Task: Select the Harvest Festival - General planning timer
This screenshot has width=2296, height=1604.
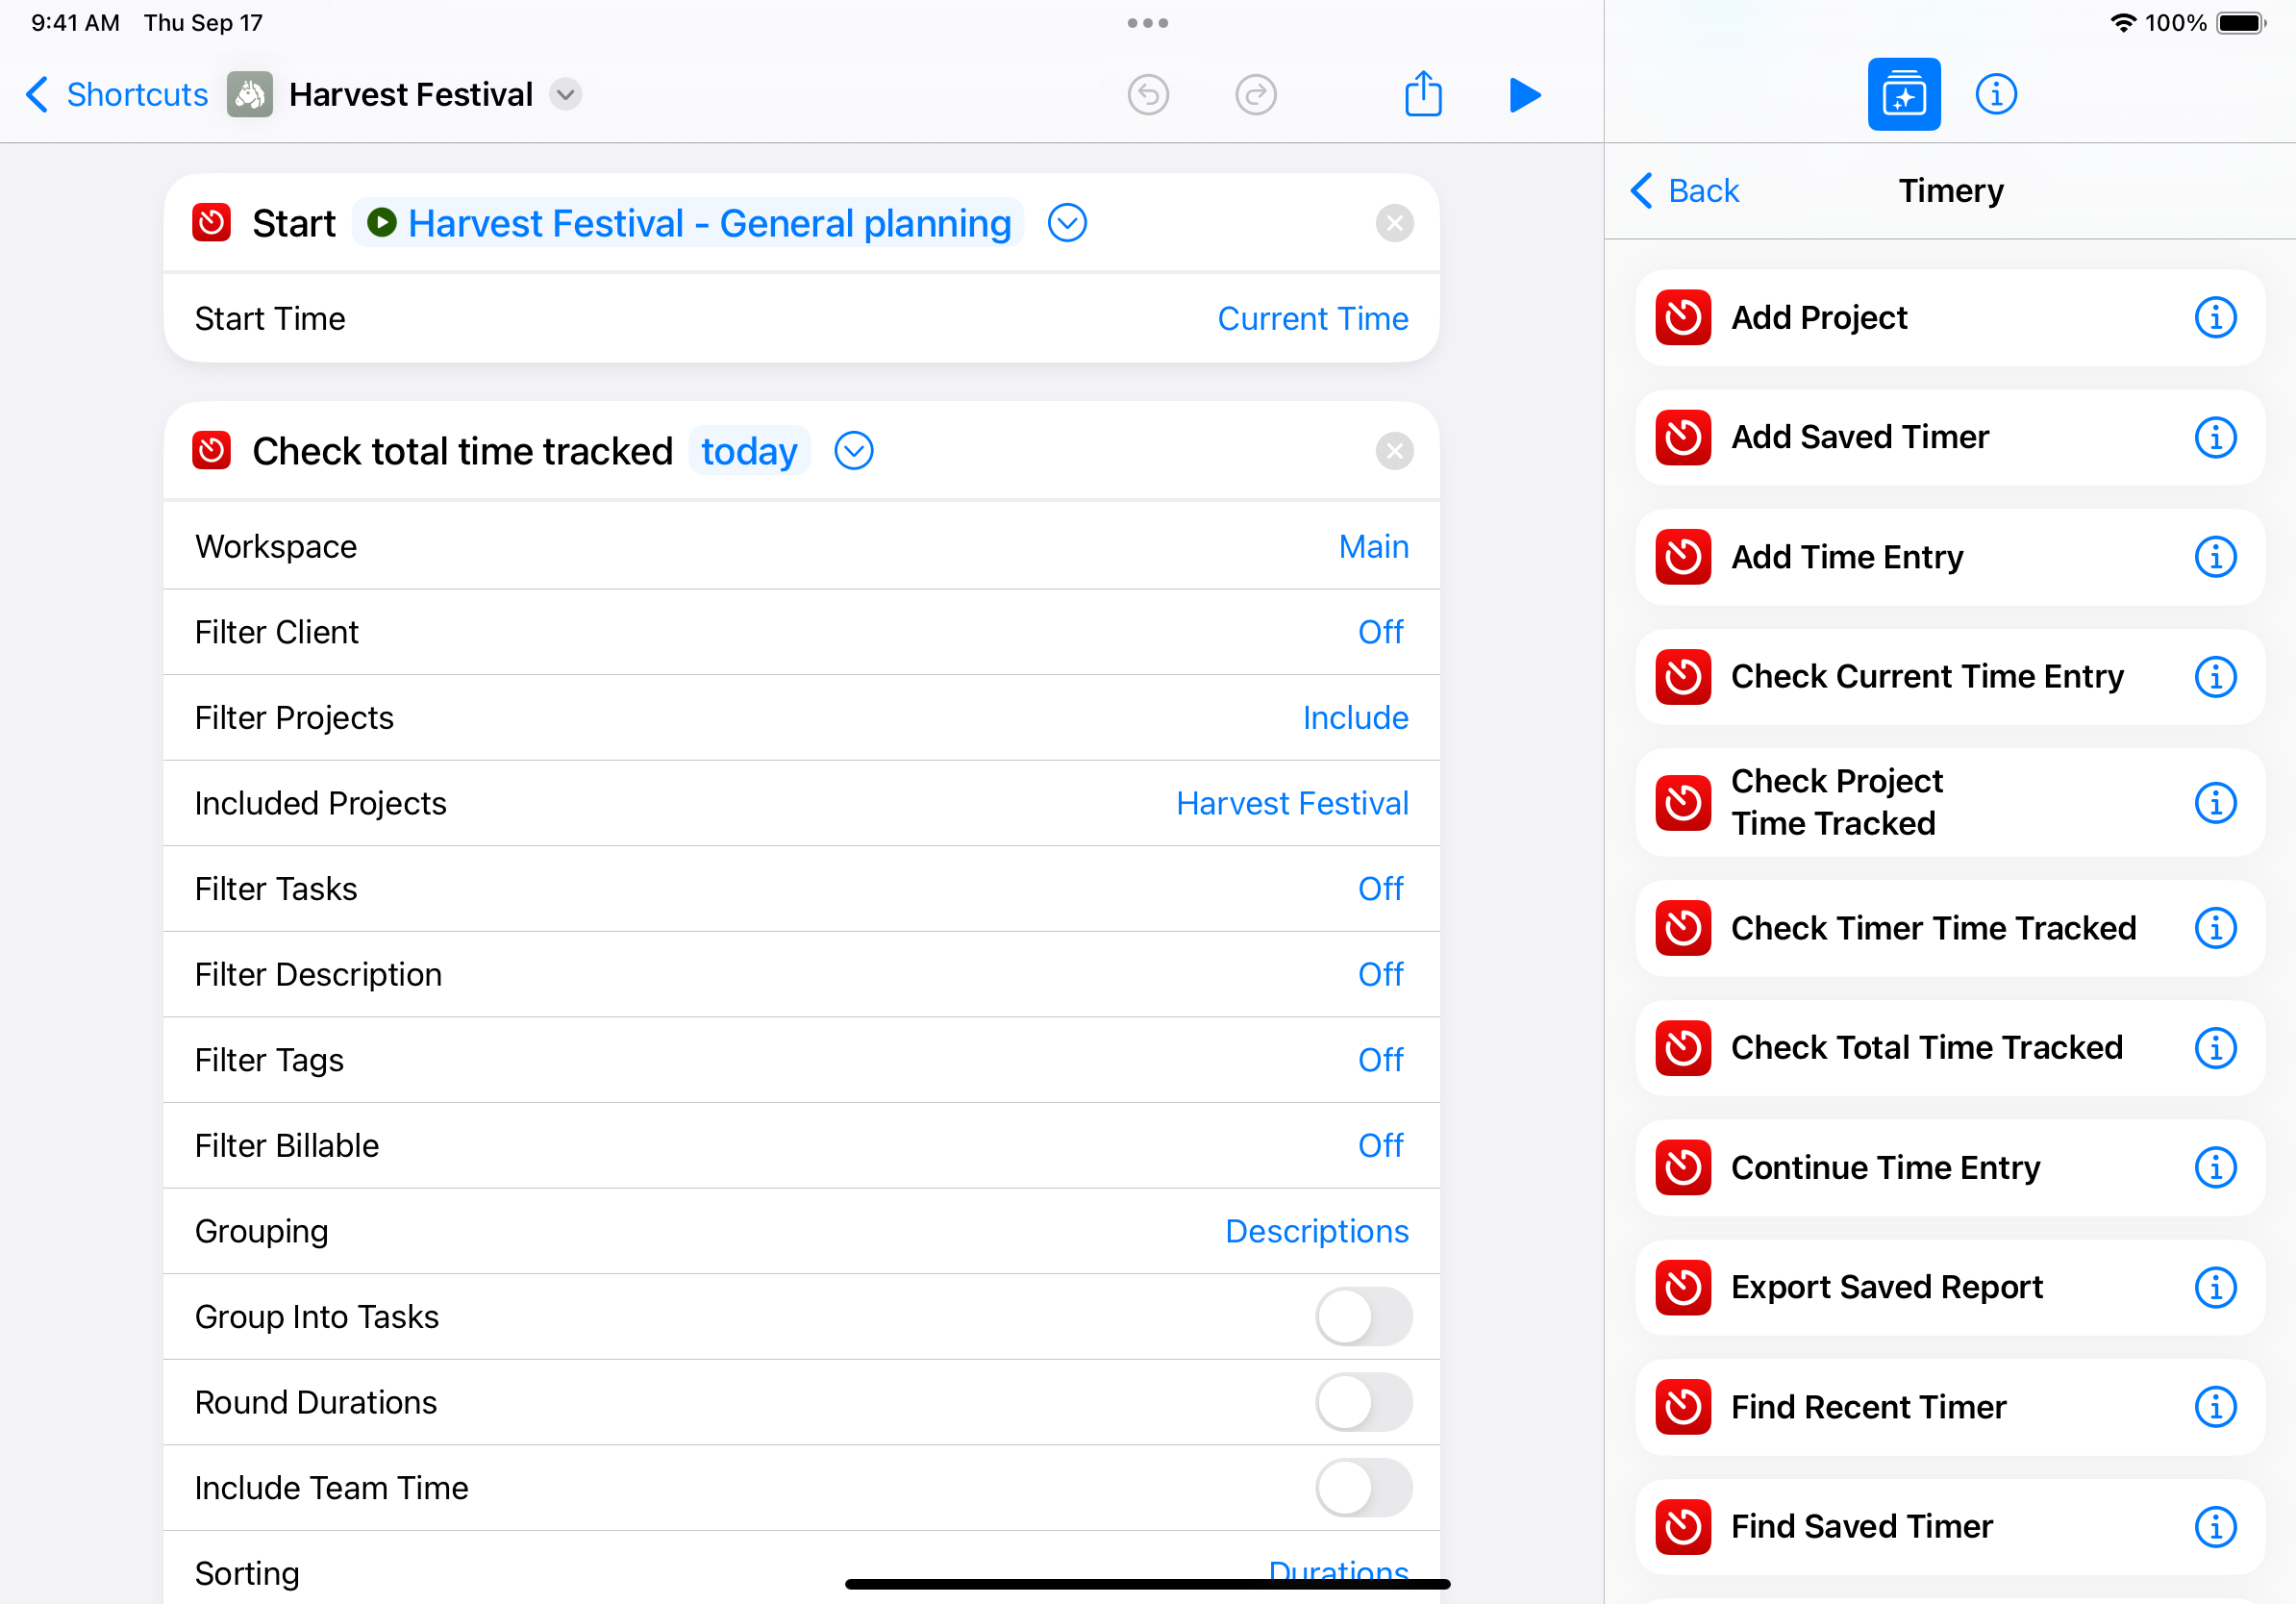Action: click(x=688, y=223)
